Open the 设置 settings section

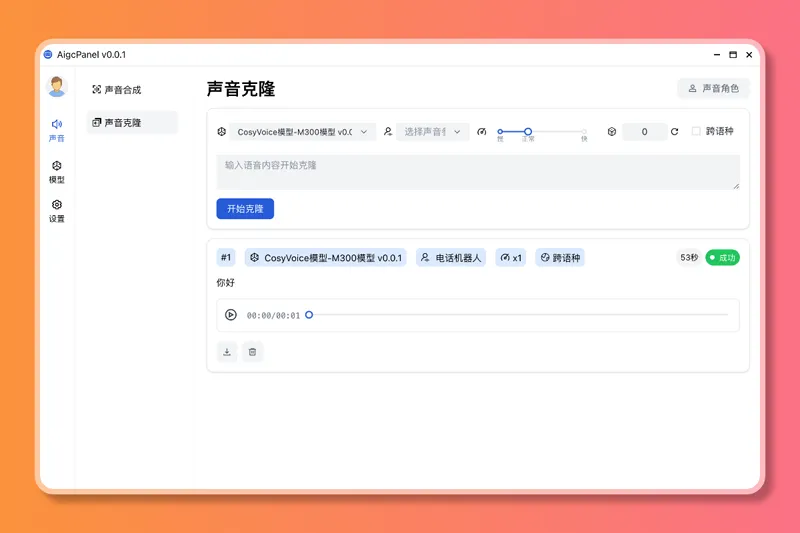point(57,210)
